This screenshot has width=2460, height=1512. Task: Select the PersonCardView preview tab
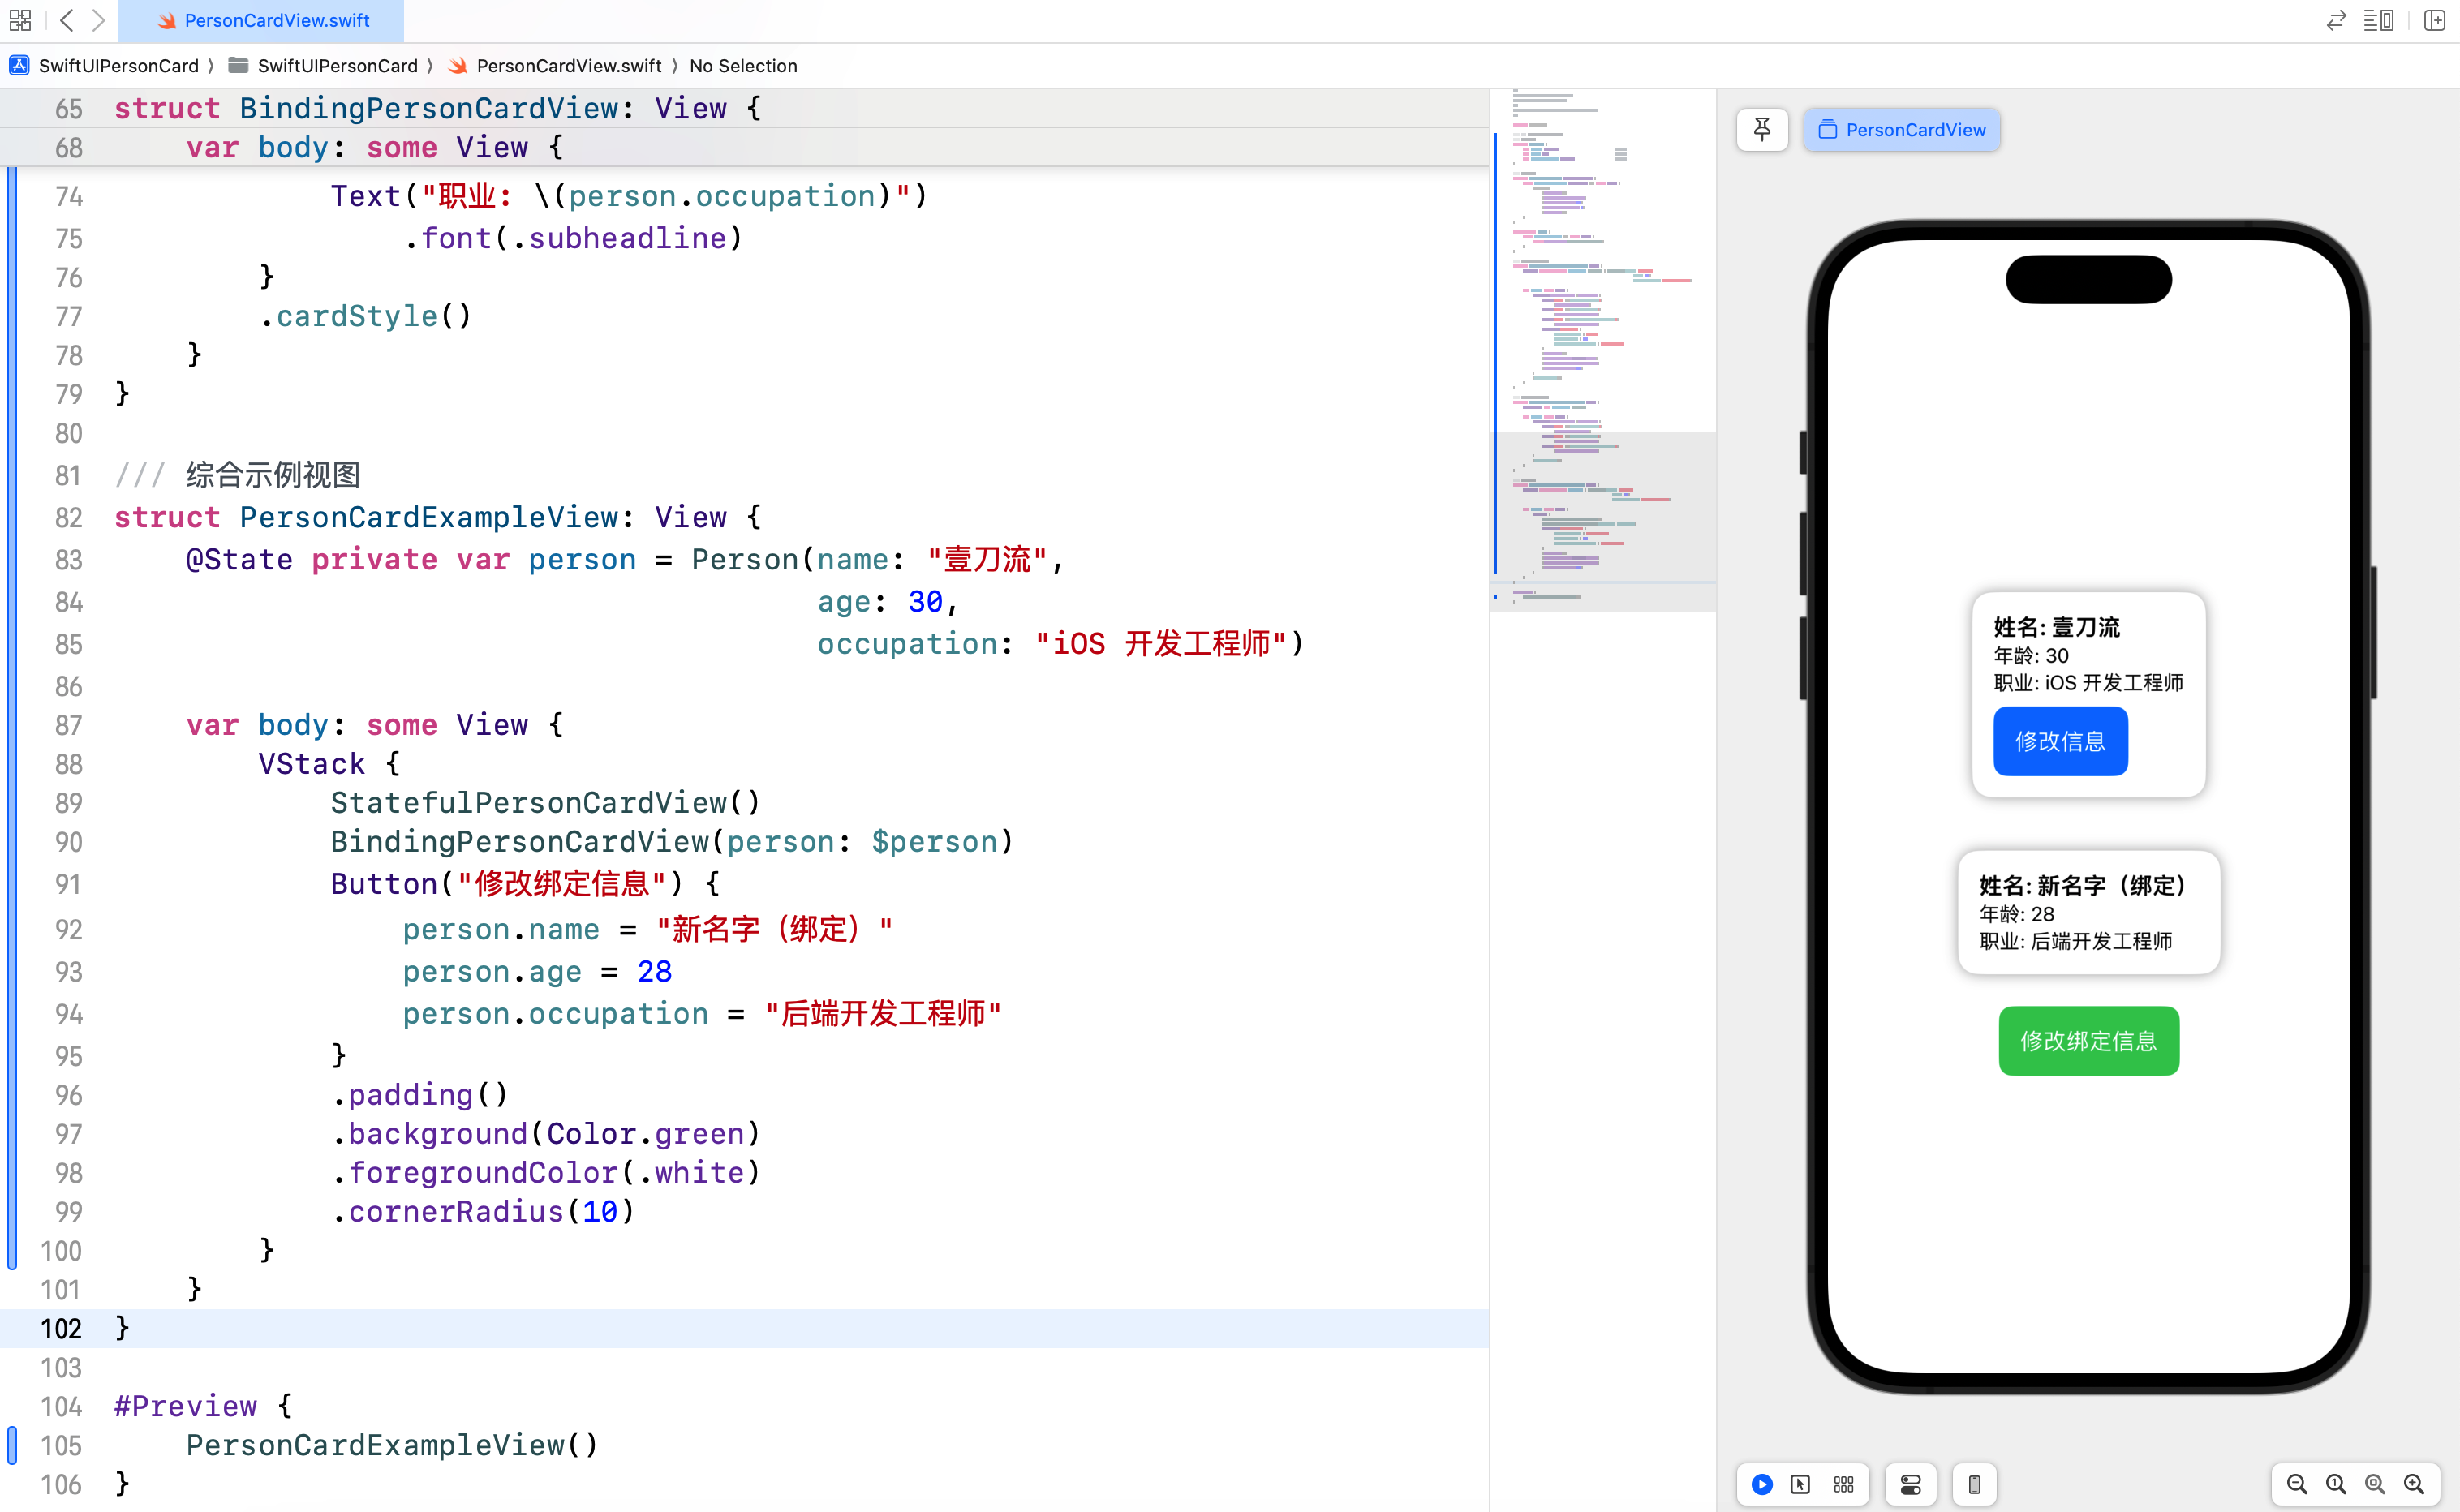point(1902,130)
